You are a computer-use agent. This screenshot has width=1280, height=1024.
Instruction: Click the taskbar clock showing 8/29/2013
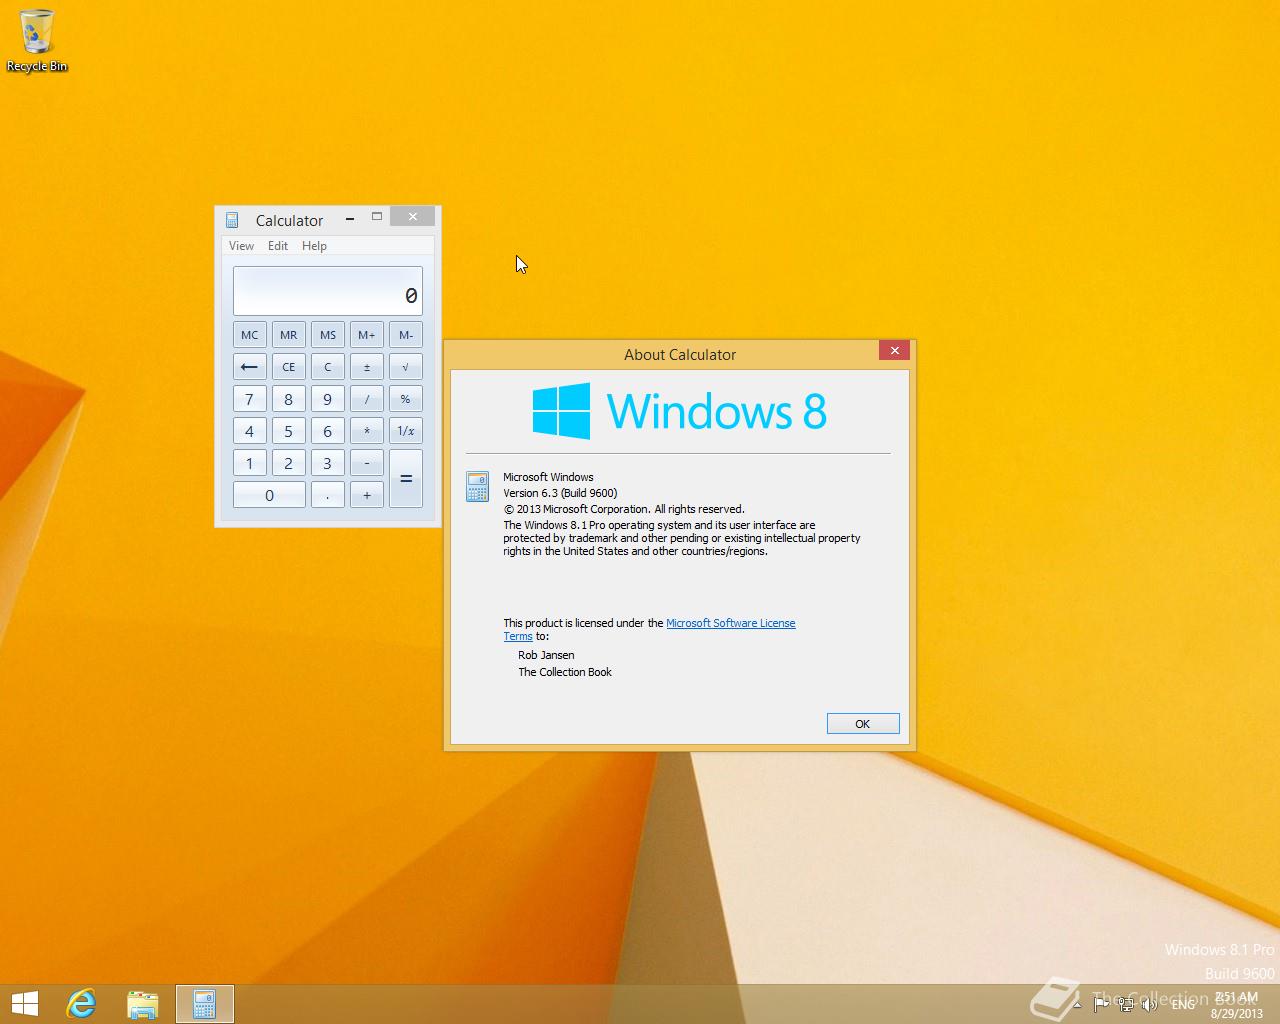[1237, 1005]
